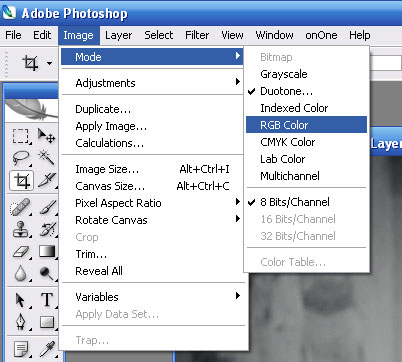Expand the Rotate Canvas submenu

(x=152, y=220)
